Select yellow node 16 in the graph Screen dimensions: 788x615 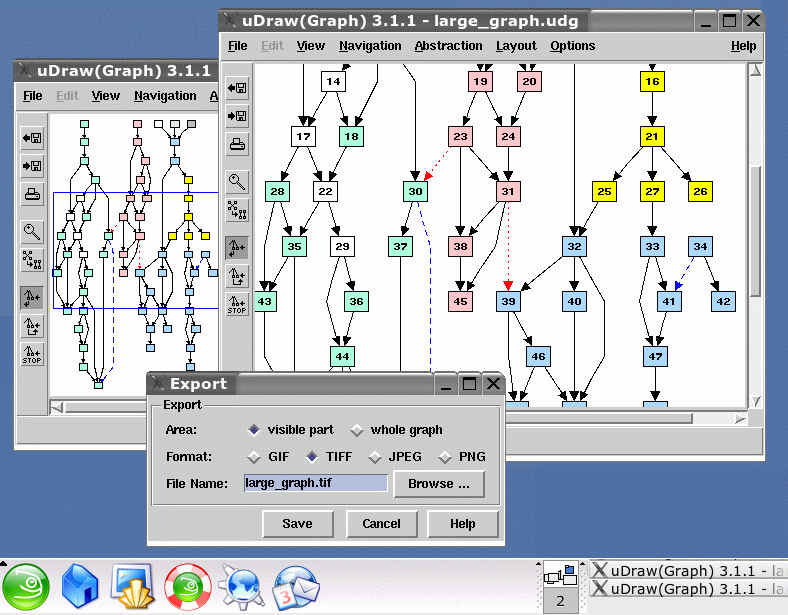click(x=652, y=81)
